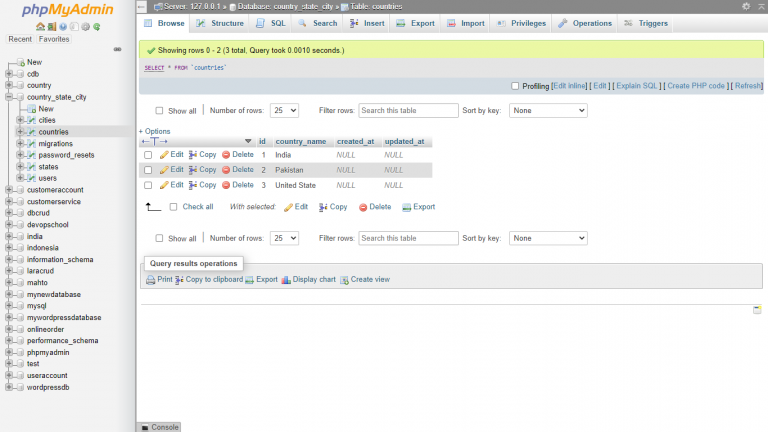The image size is (768, 432).
Task: Toggle lower Show all checkbox
Action: coord(159,238)
